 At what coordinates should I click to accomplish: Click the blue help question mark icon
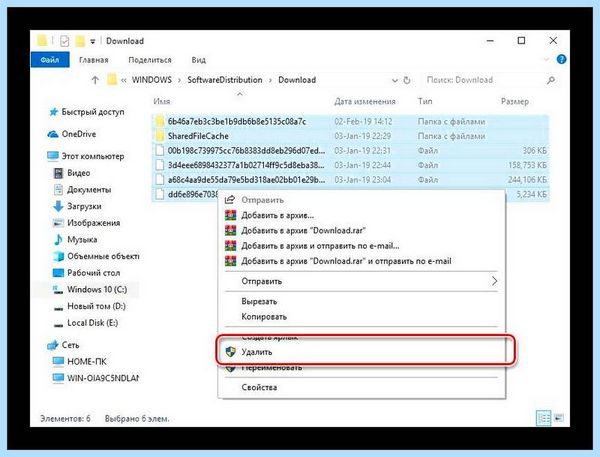561,59
